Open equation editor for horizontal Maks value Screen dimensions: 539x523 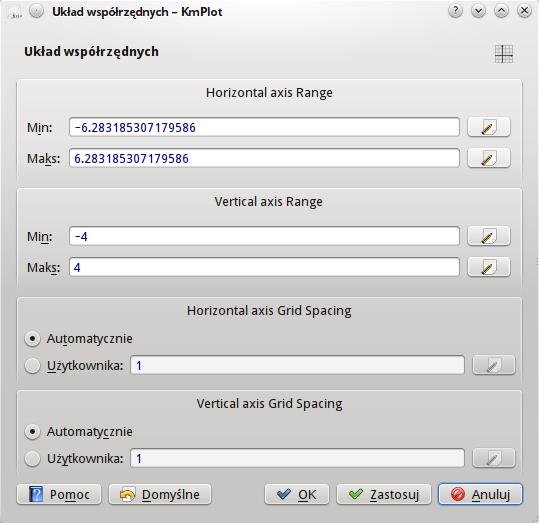point(488,158)
